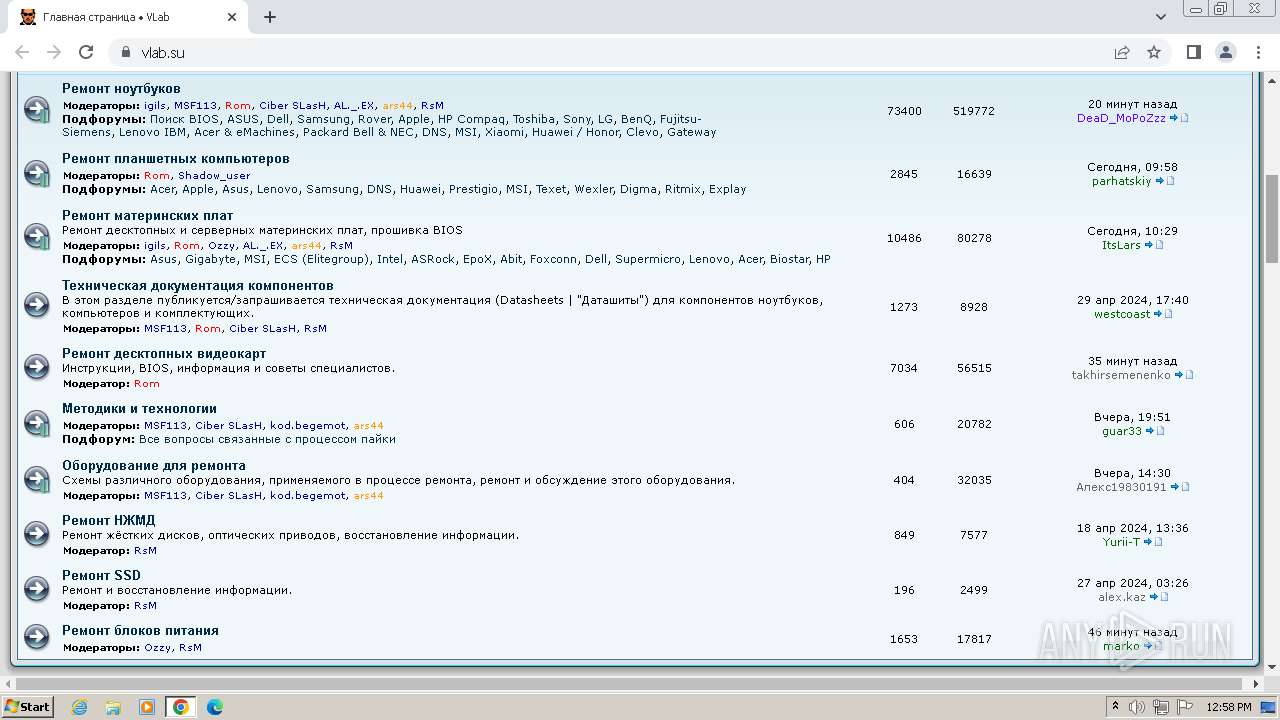Open the Ремонт НЖМД forum
Screen dimensions: 1280x720
[108, 521]
